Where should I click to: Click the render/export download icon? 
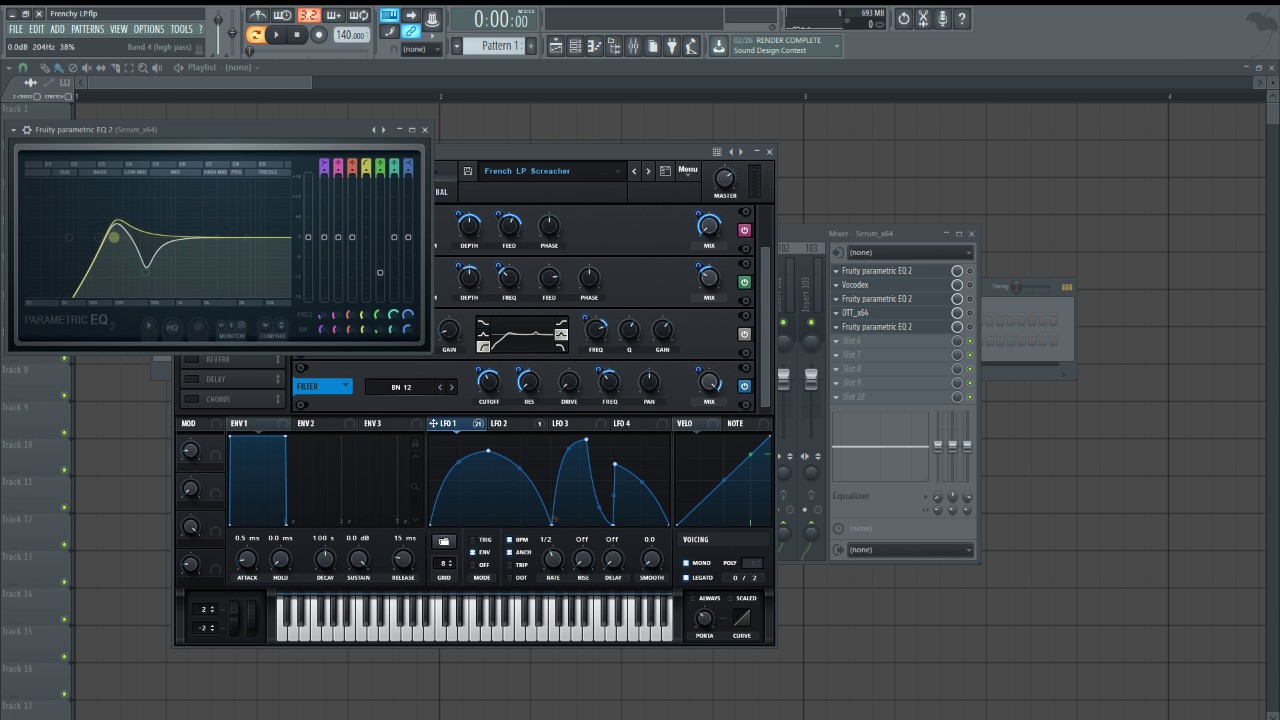point(719,46)
